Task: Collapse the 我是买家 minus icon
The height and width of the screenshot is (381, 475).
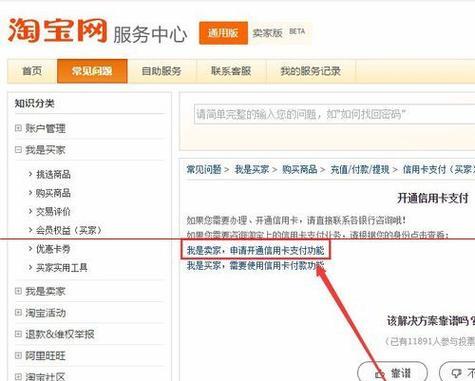Action: point(18,150)
